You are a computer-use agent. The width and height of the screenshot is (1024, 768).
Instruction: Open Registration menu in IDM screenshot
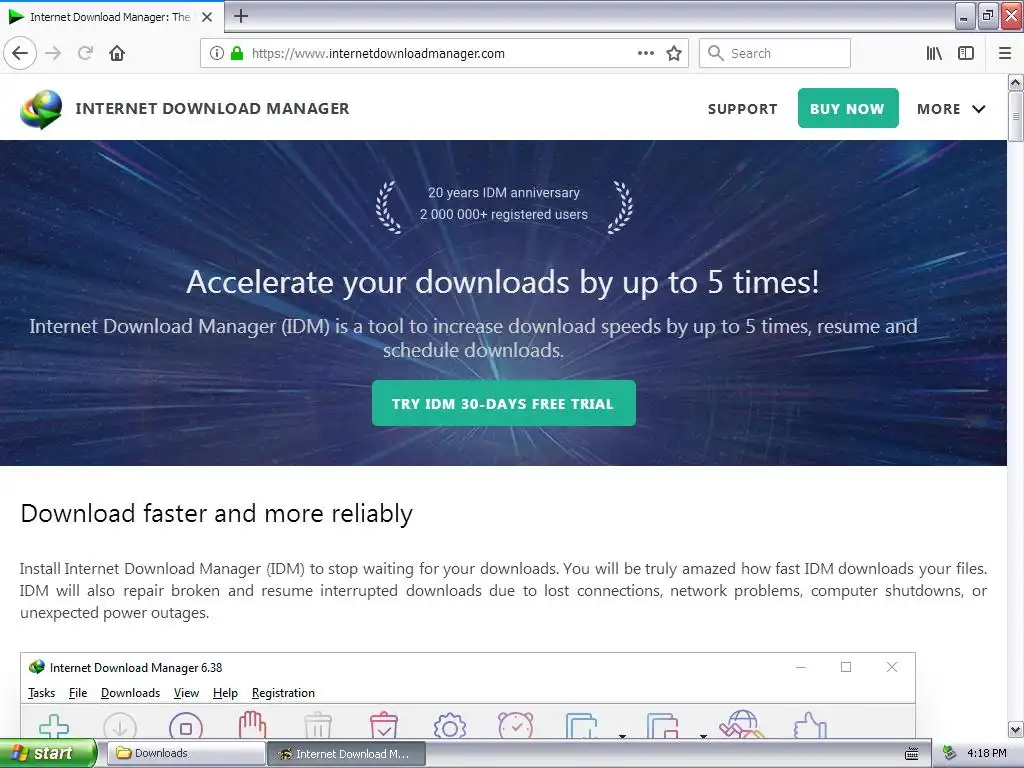pos(283,693)
